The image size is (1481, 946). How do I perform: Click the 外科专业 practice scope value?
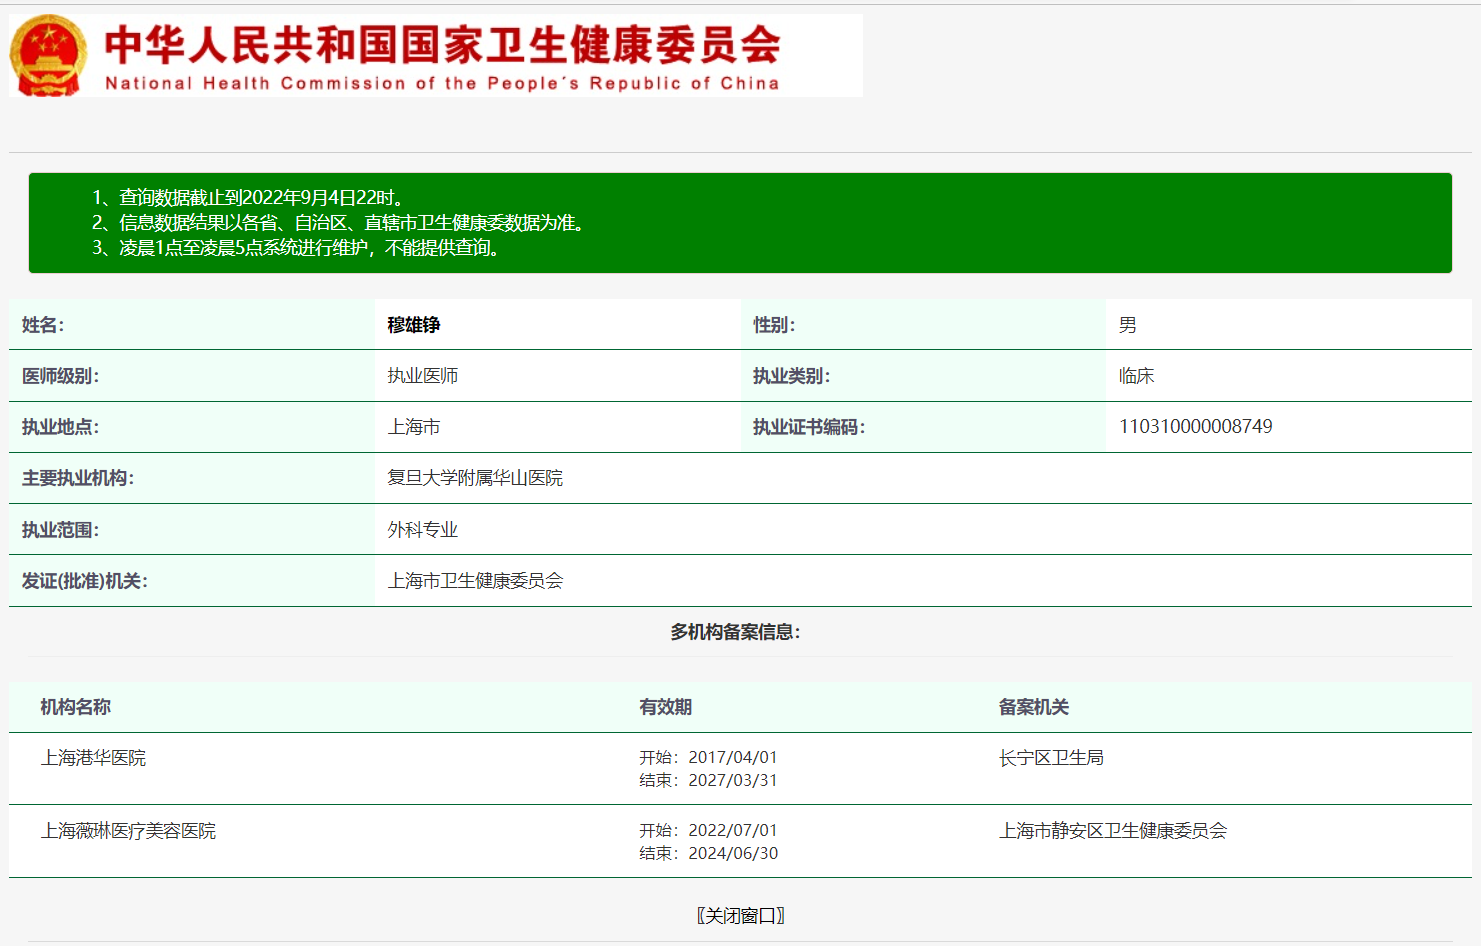[423, 530]
